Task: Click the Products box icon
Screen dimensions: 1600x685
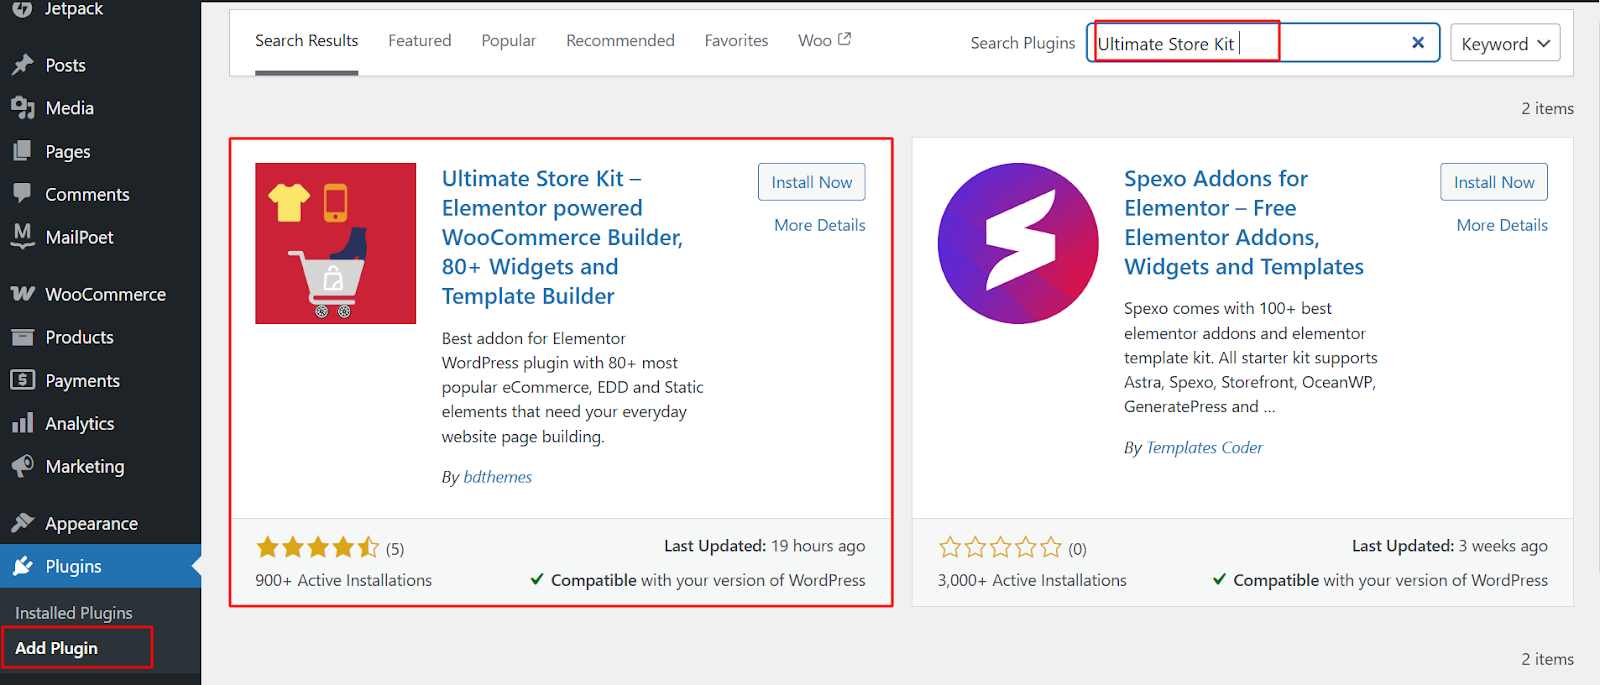Action: point(22,337)
